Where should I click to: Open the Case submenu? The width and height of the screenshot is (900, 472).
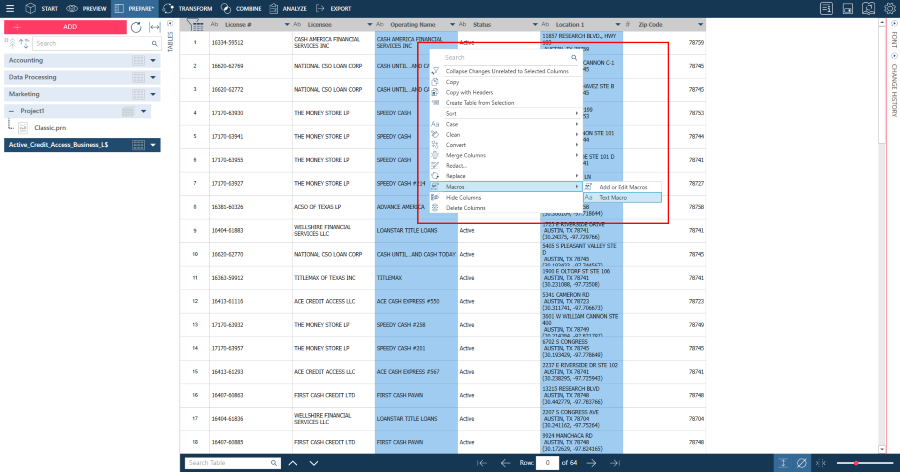(506, 124)
